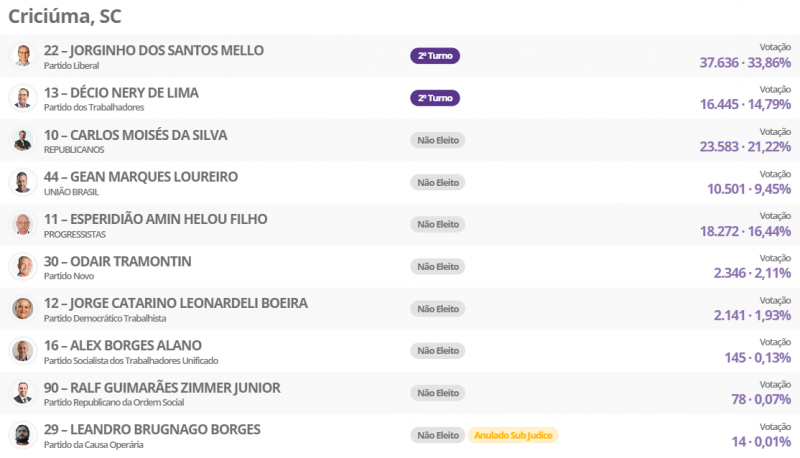Click the 2º Turno badge for Jorginho
This screenshot has height=458, width=800.
click(x=435, y=56)
